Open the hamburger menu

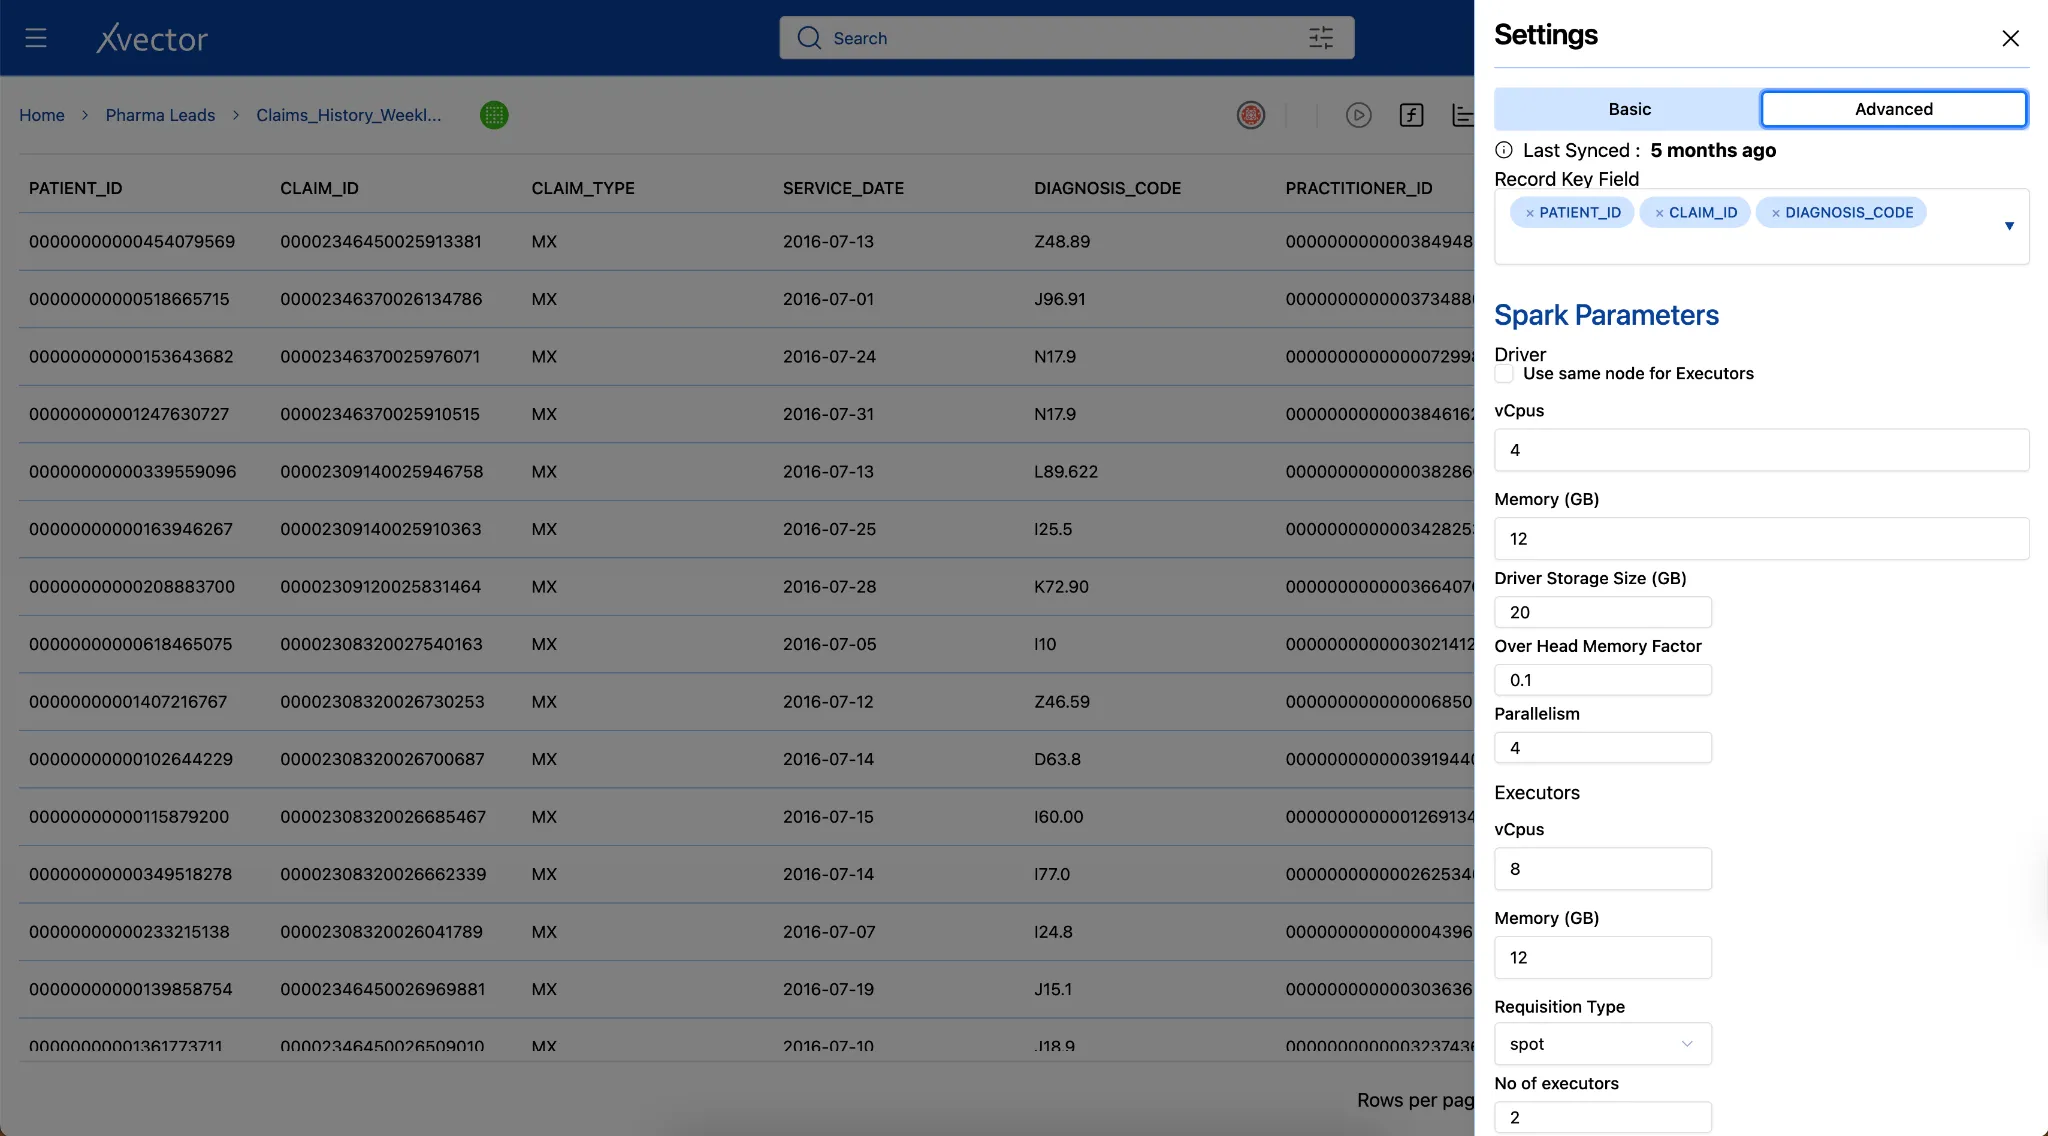tap(36, 38)
